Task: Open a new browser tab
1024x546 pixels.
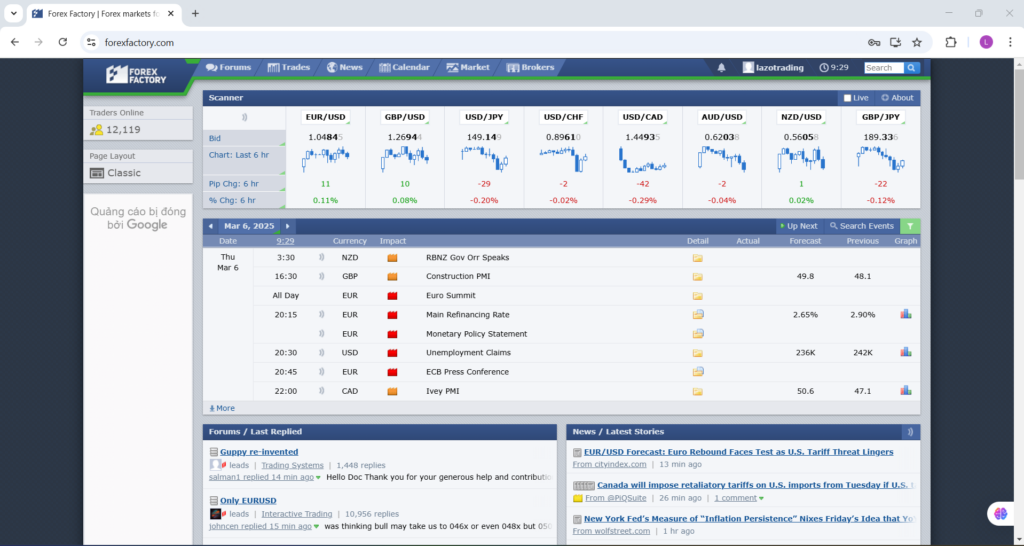Action: [195, 13]
